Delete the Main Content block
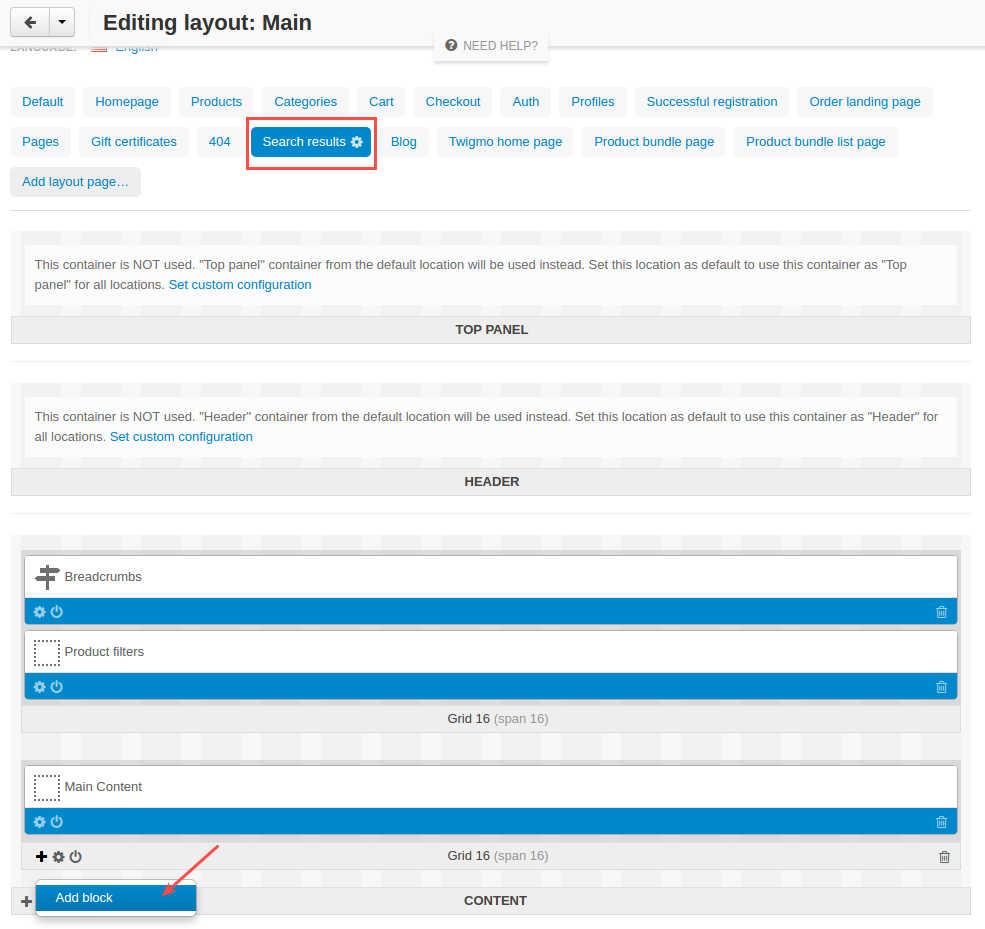 (941, 822)
